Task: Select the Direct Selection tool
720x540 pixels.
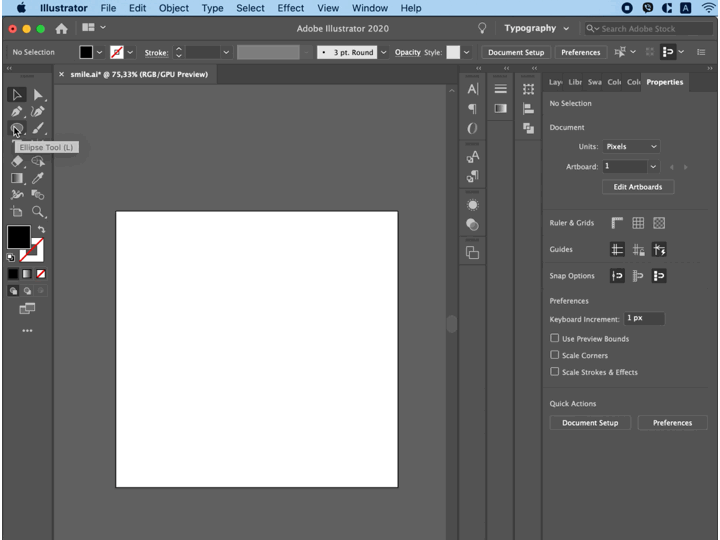Action: pyautogui.click(x=38, y=95)
